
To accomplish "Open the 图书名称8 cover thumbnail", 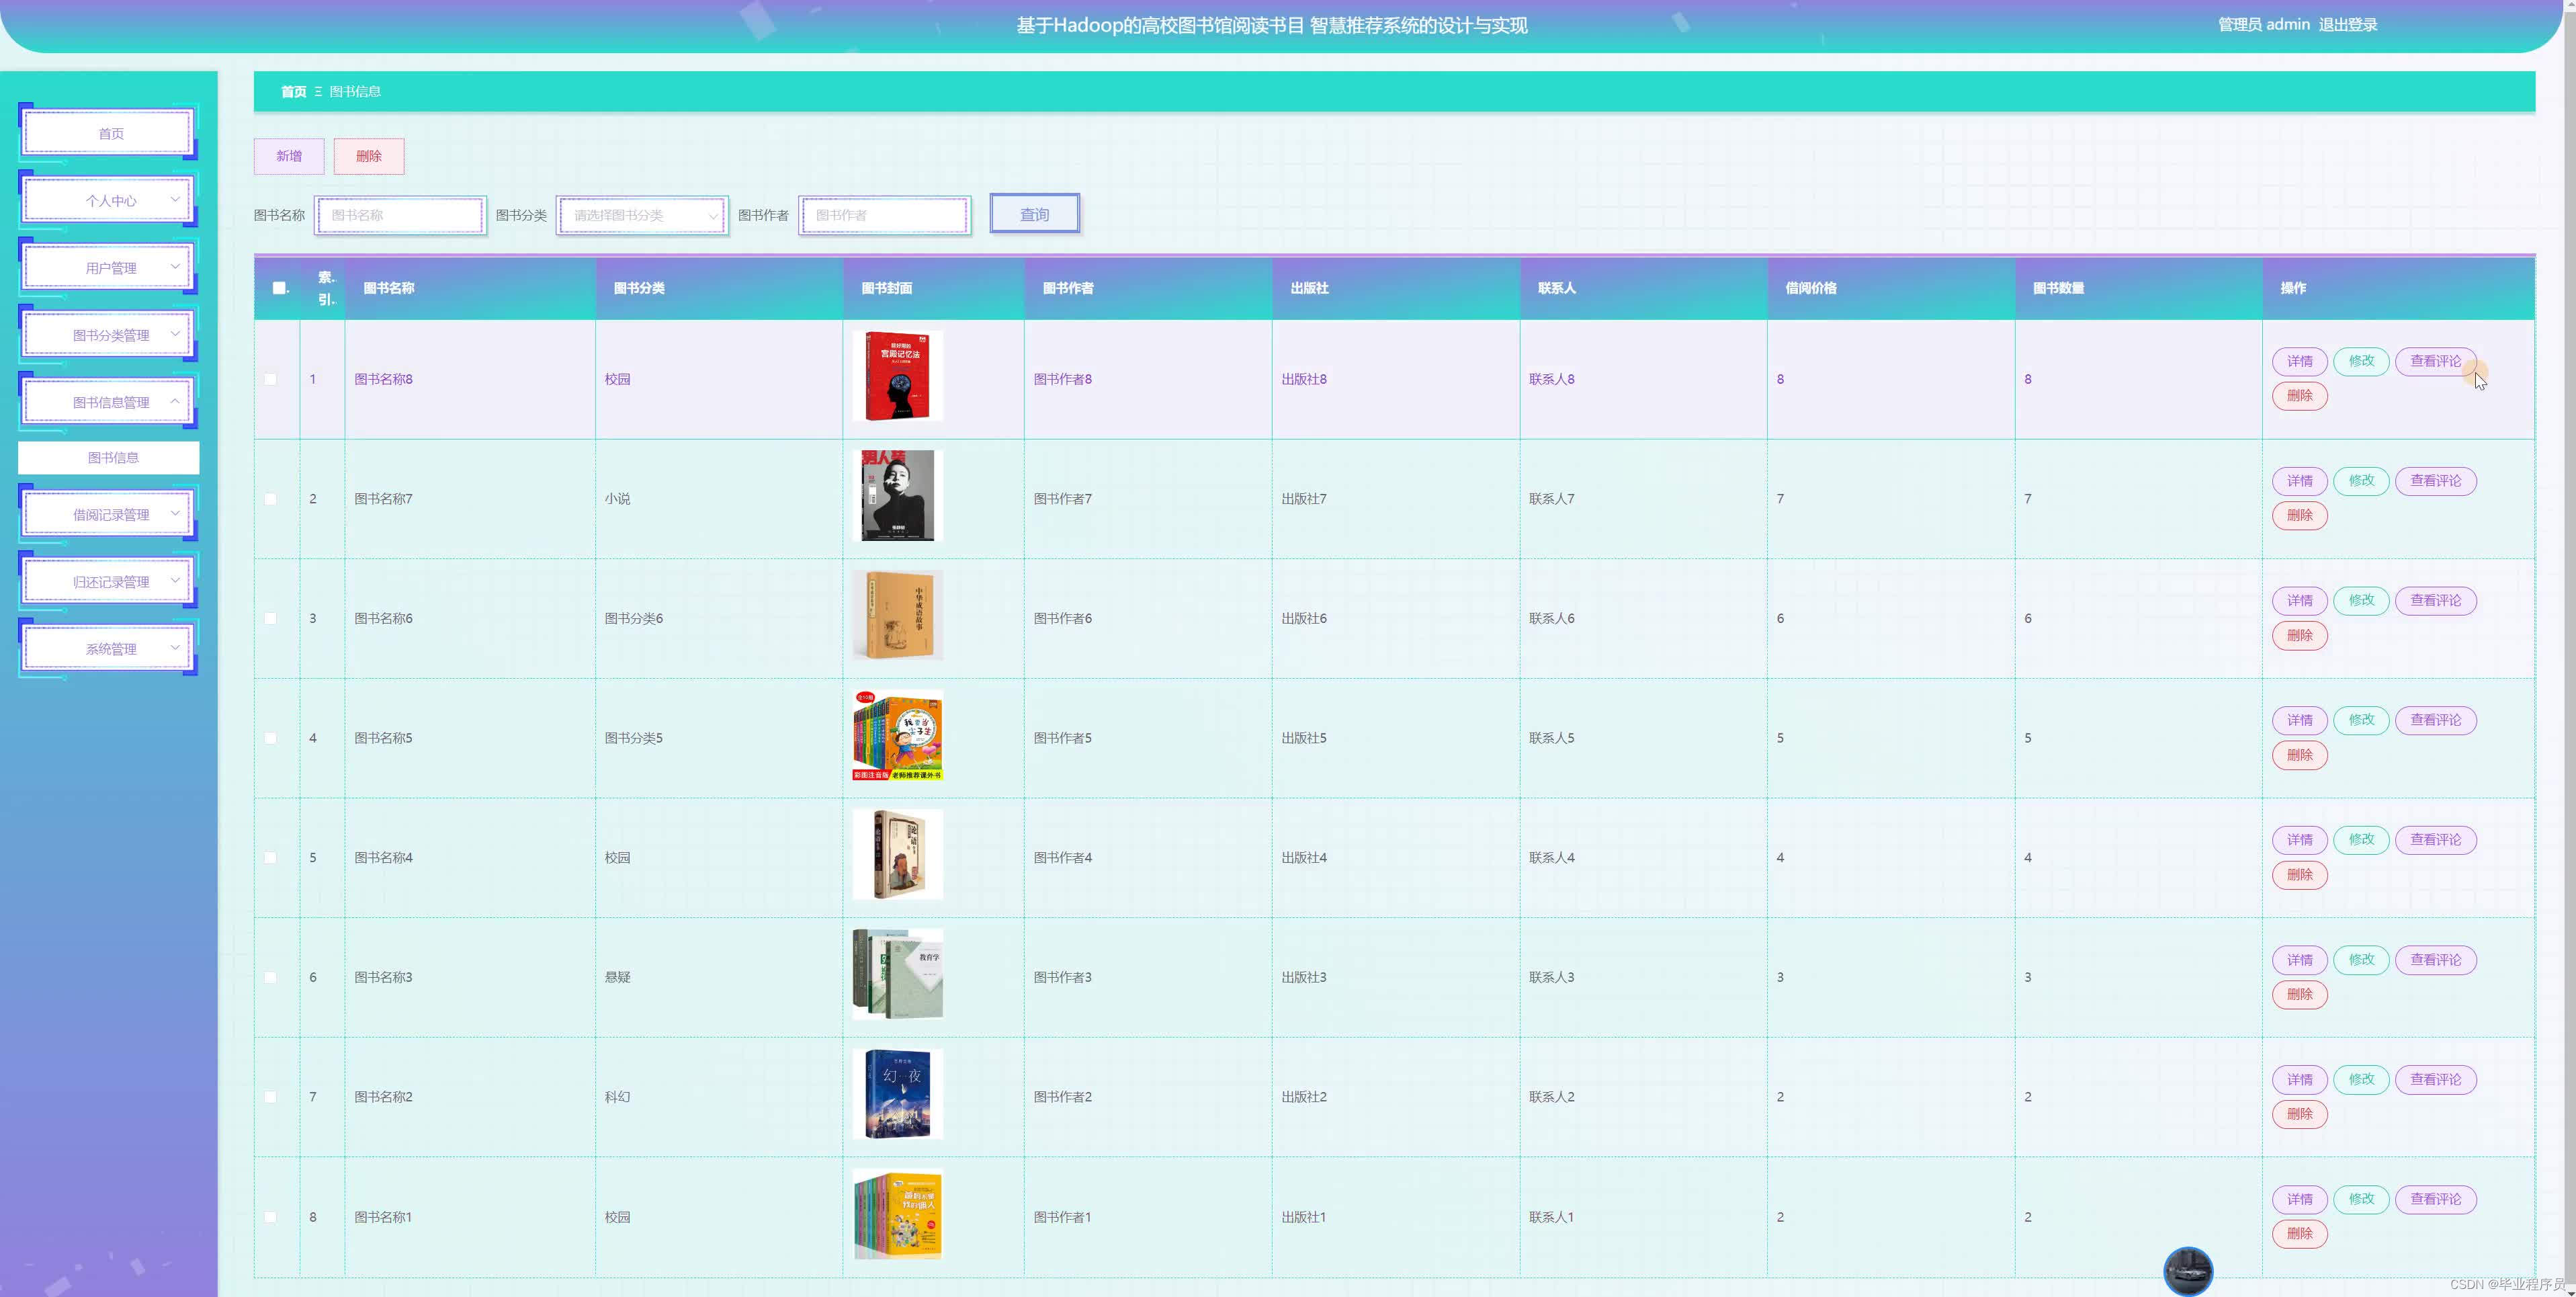I will pyautogui.click(x=897, y=376).
